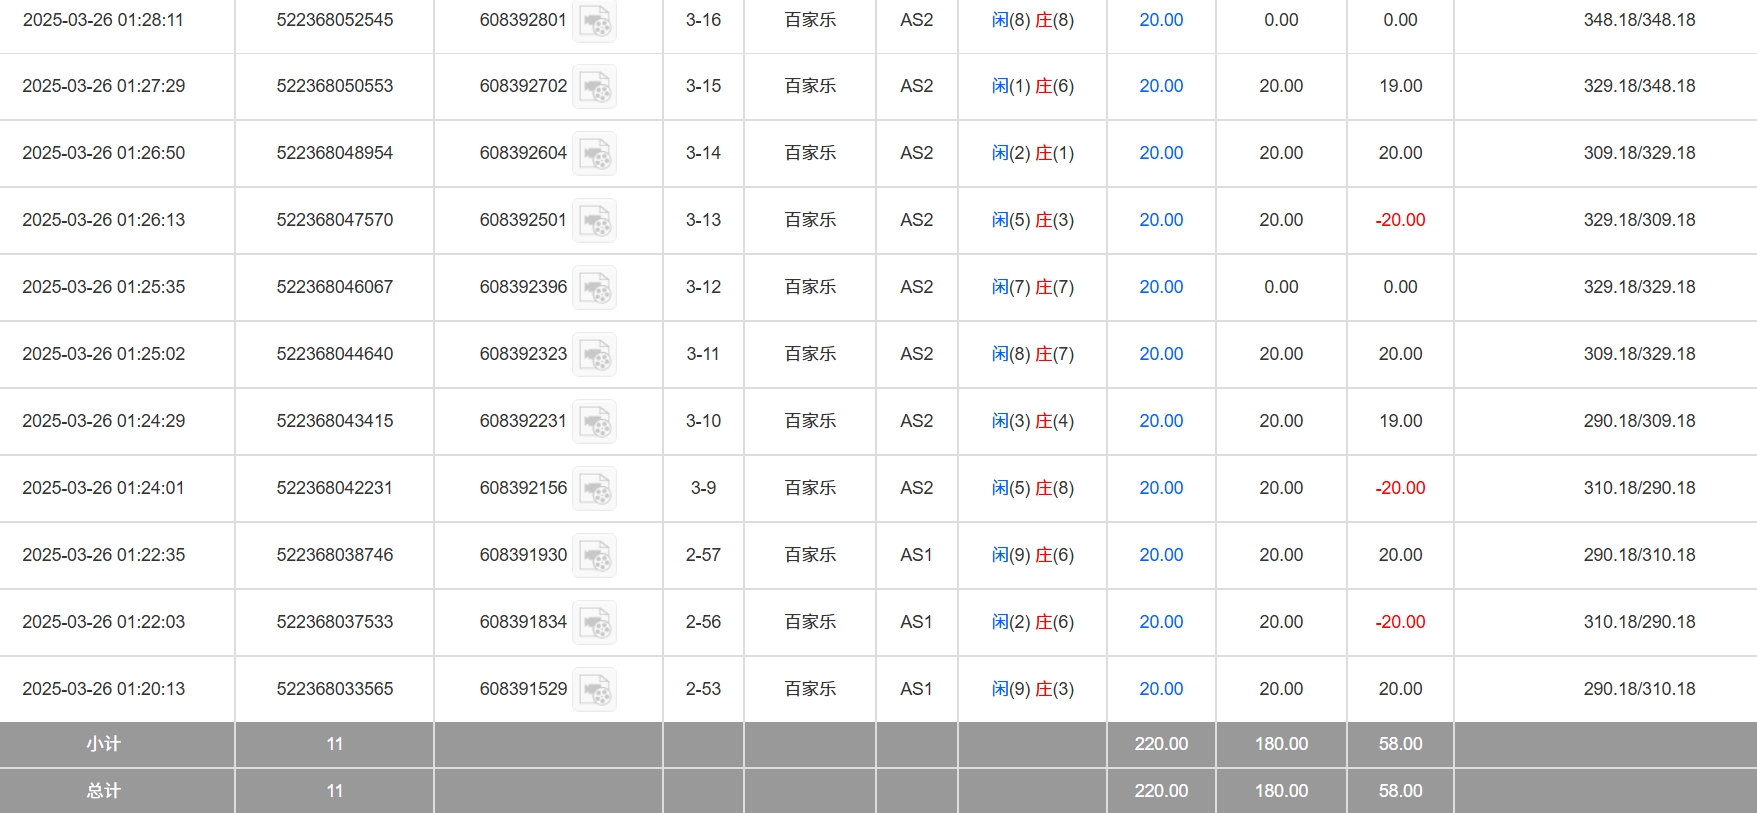This screenshot has width=1757, height=813.
Task: Open video replay next to 608391930
Action: (594, 556)
